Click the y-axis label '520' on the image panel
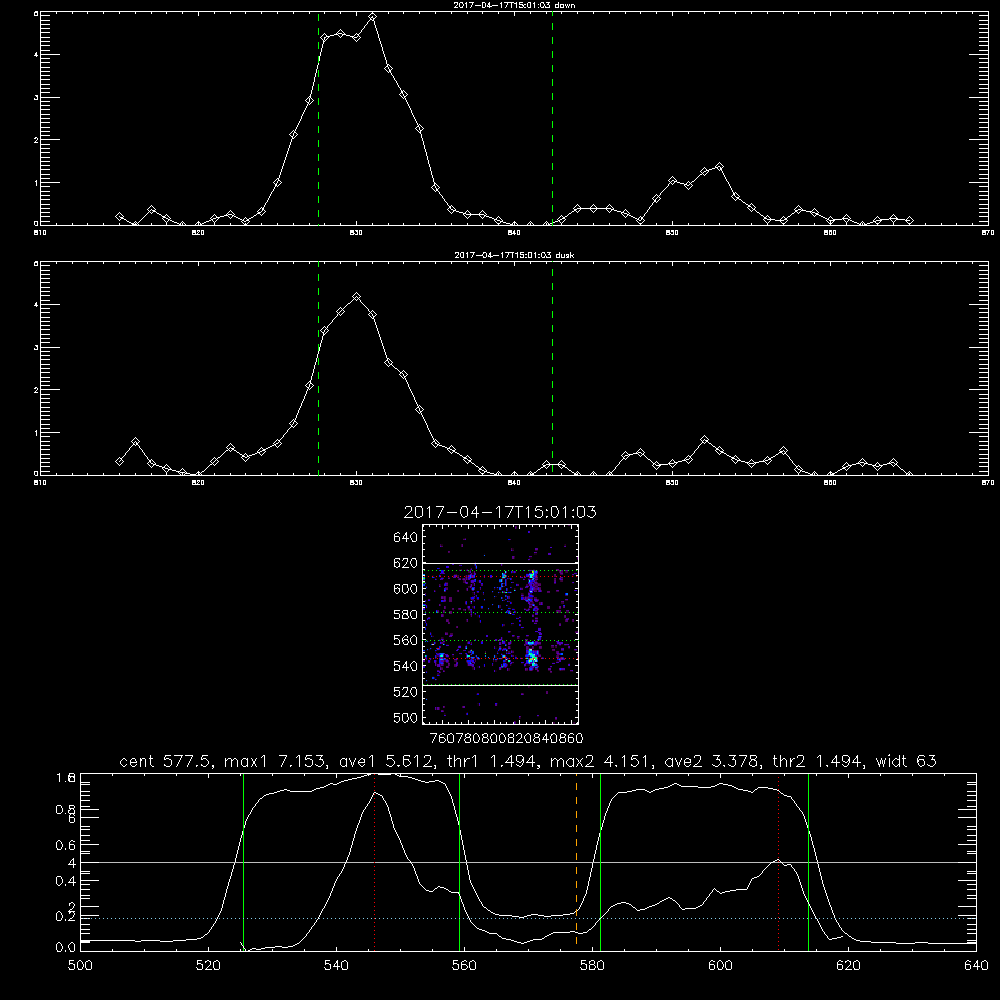The width and height of the screenshot is (1000, 1000). click(405, 692)
